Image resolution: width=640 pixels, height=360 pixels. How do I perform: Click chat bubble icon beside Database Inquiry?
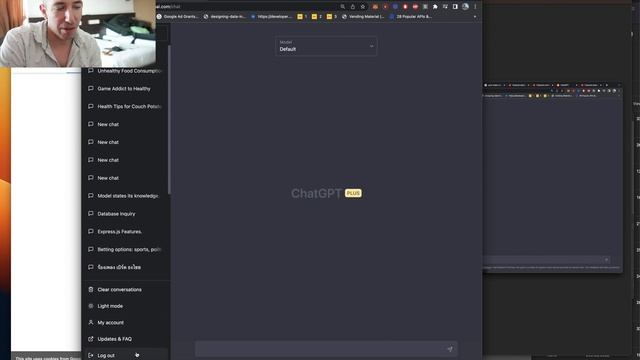(91, 213)
